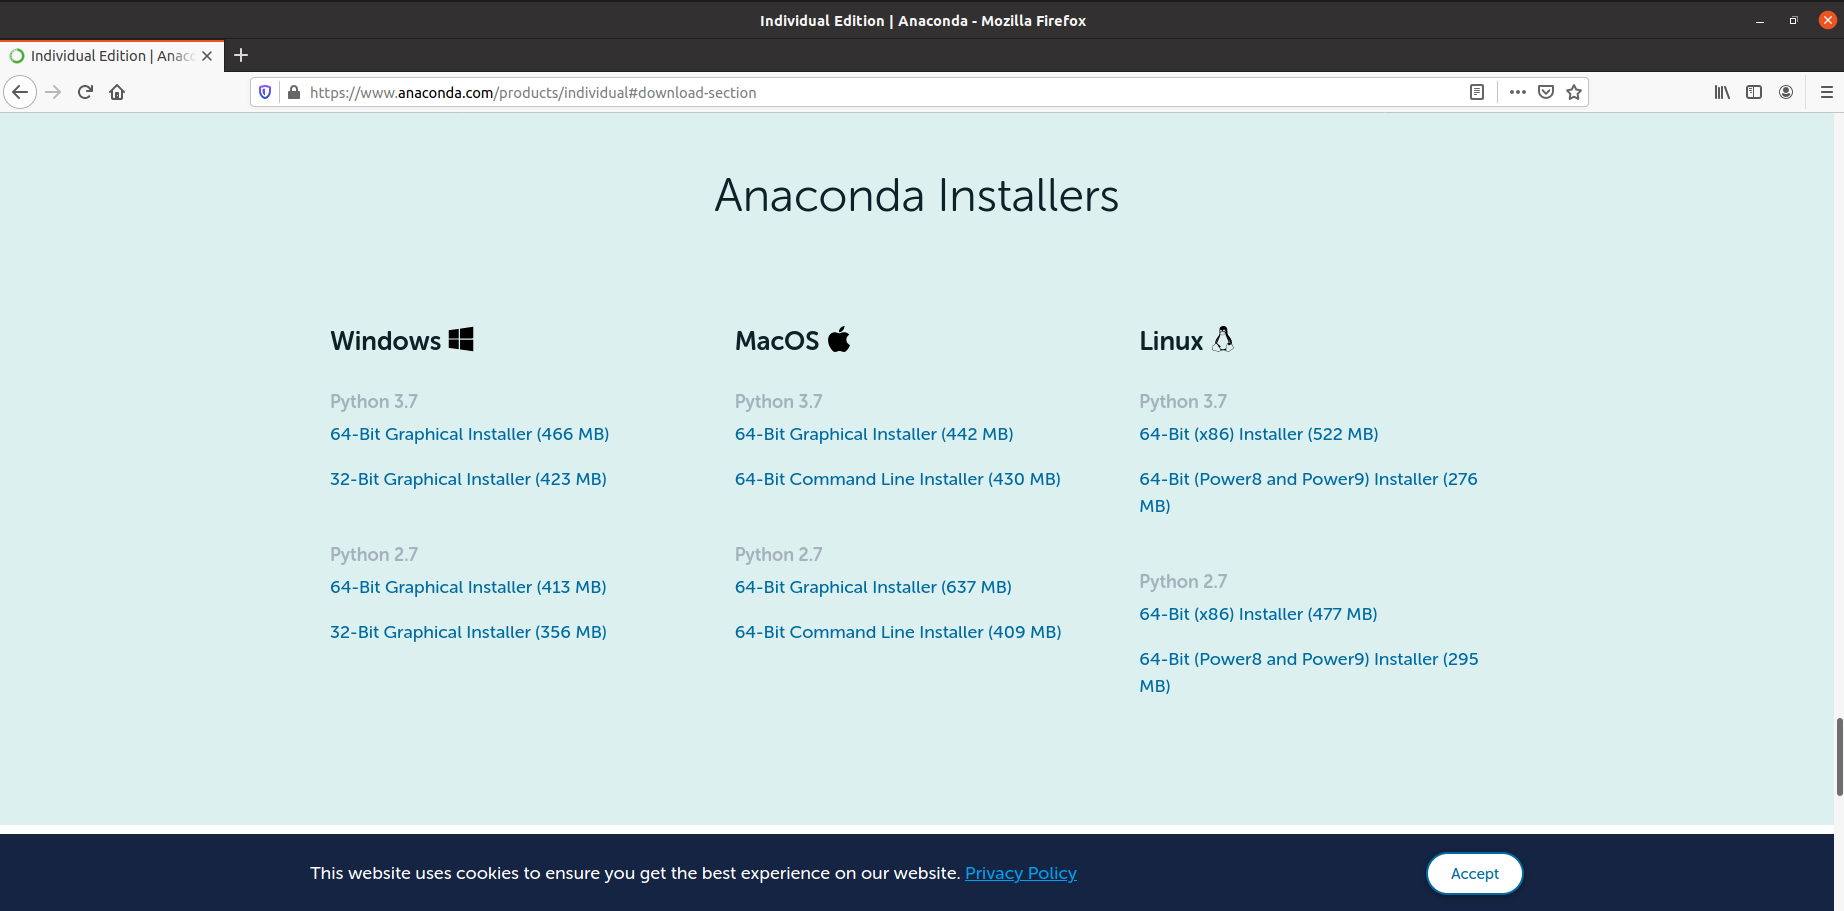1844x911 pixels.
Task: Show the sidebar panel
Action: click(x=1754, y=92)
